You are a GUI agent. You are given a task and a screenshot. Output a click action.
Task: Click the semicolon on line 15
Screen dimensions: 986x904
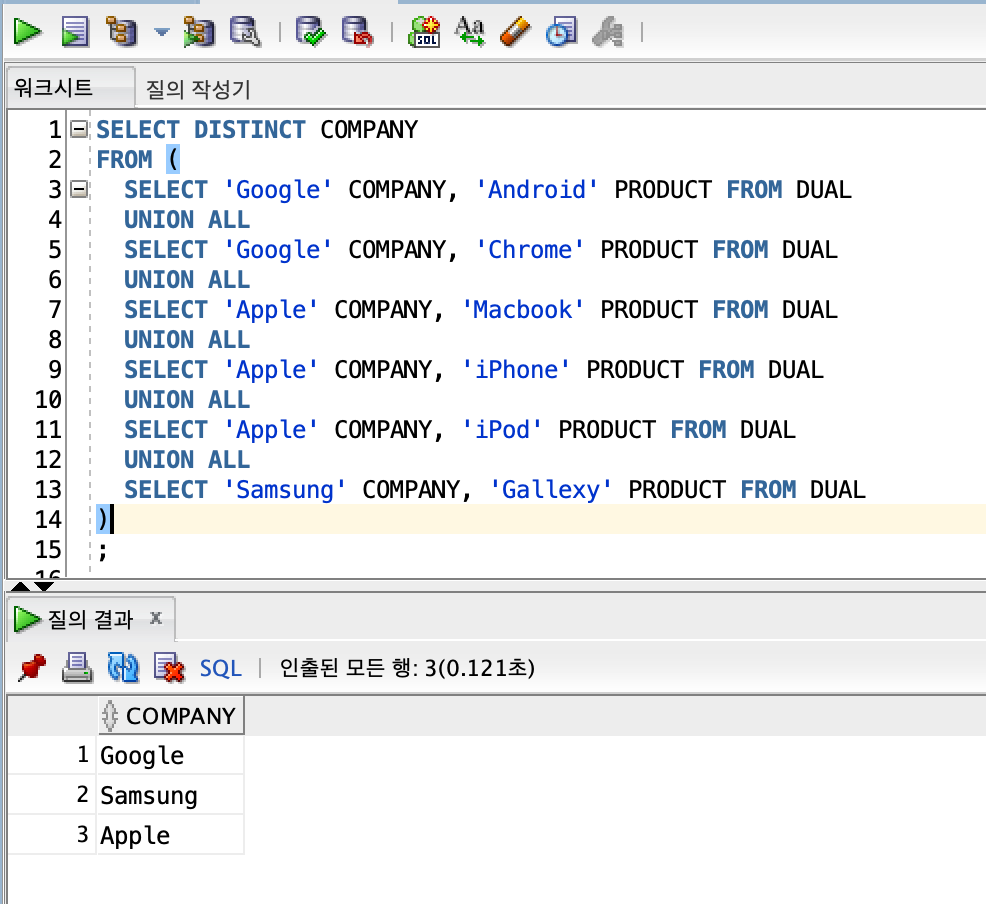(x=102, y=551)
